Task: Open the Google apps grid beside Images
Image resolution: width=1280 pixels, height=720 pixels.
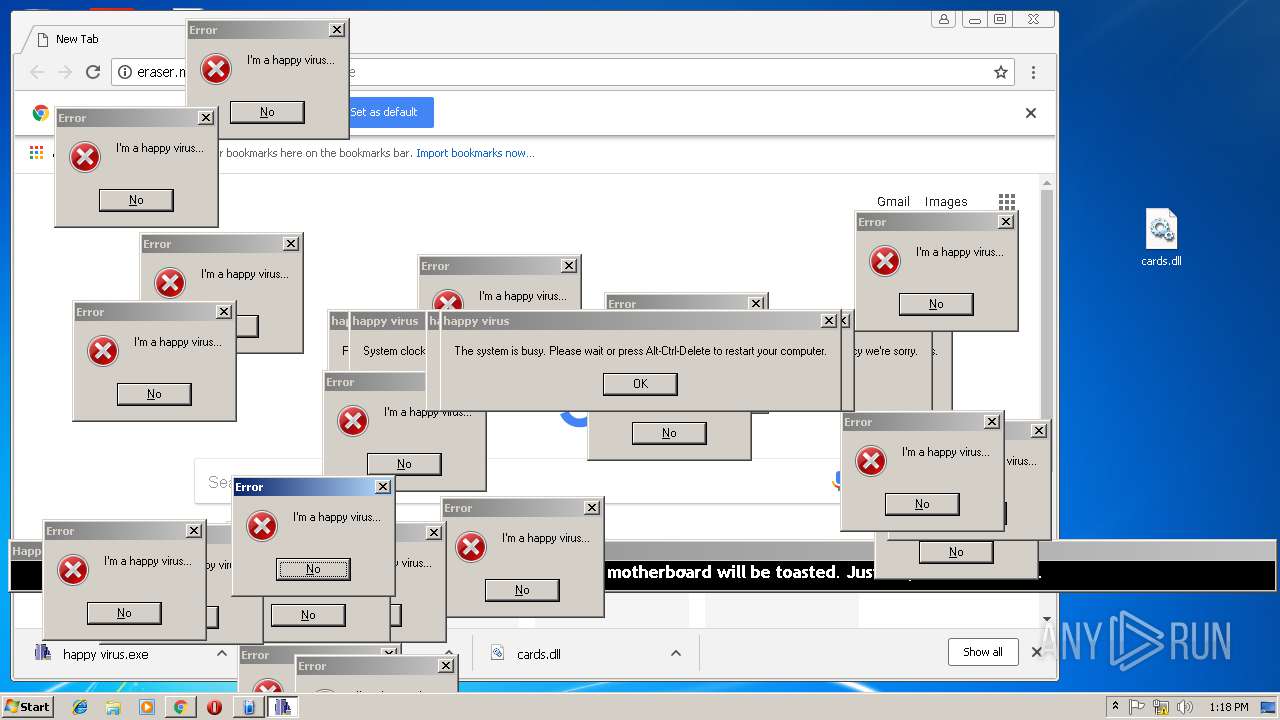Action: point(1007,201)
